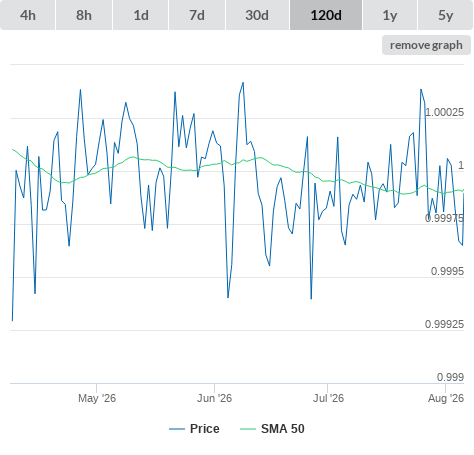Screen dimensions: 474x455
Task: Click the May '26 axis label
Action: click(x=97, y=398)
